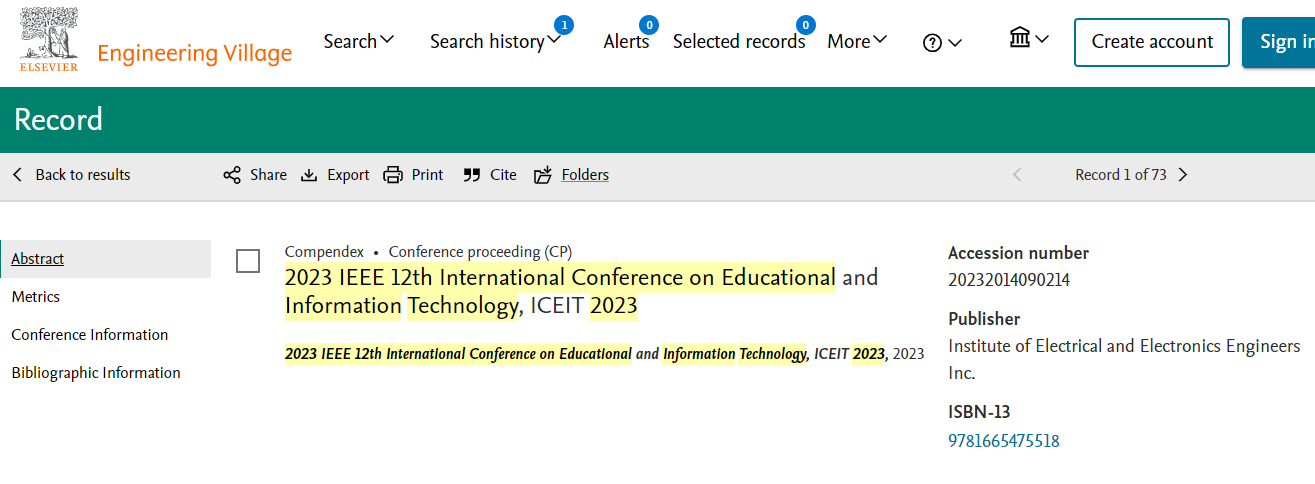Click the Export download icon
Viewport: 1315px width, 484px height.
point(309,175)
